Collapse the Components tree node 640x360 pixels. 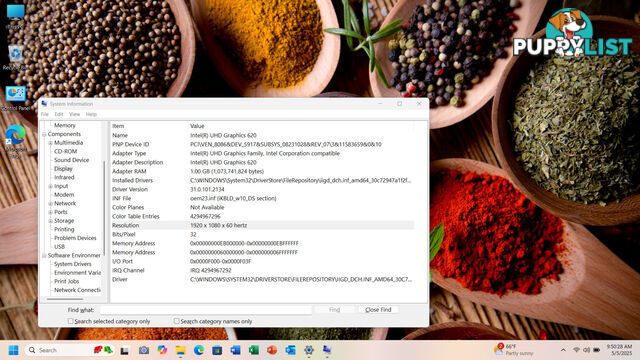[44, 134]
